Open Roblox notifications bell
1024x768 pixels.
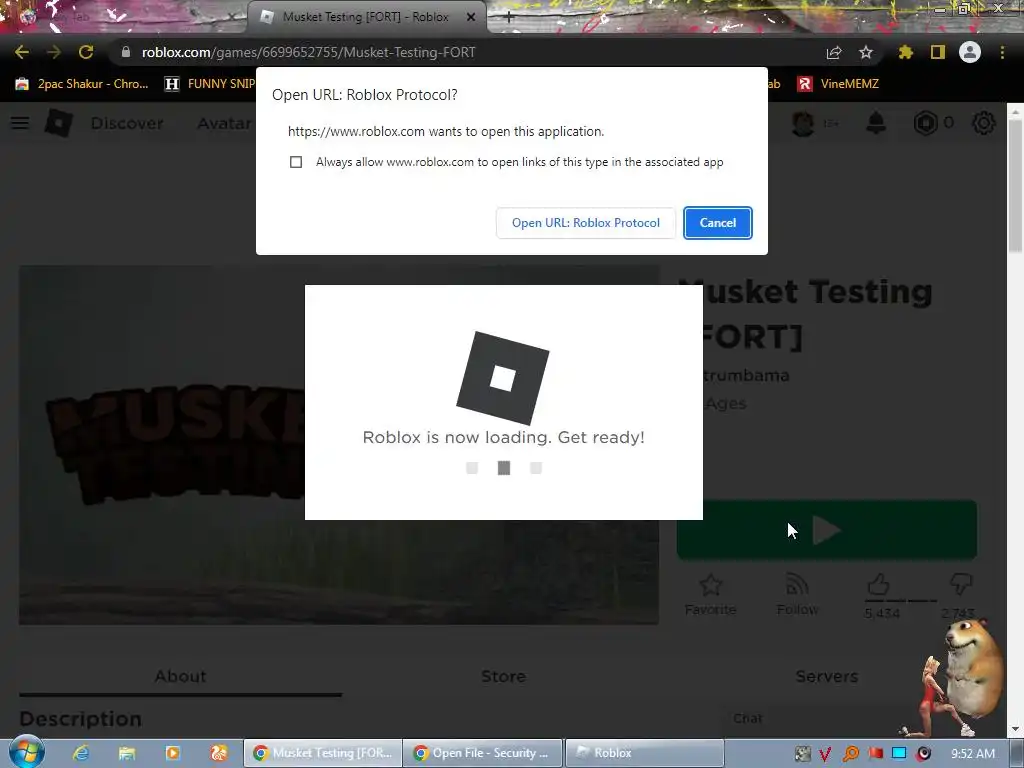pos(876,123)
